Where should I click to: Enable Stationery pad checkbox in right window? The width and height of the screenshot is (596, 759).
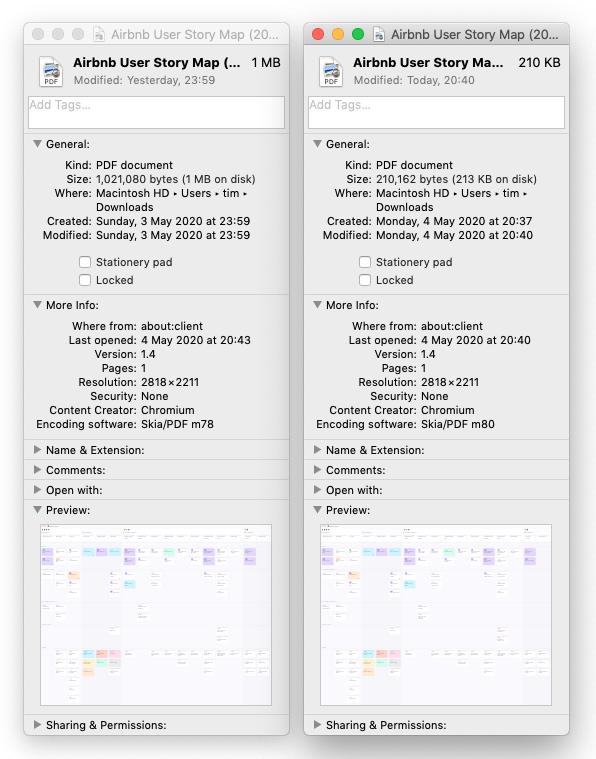coord(365,262)
